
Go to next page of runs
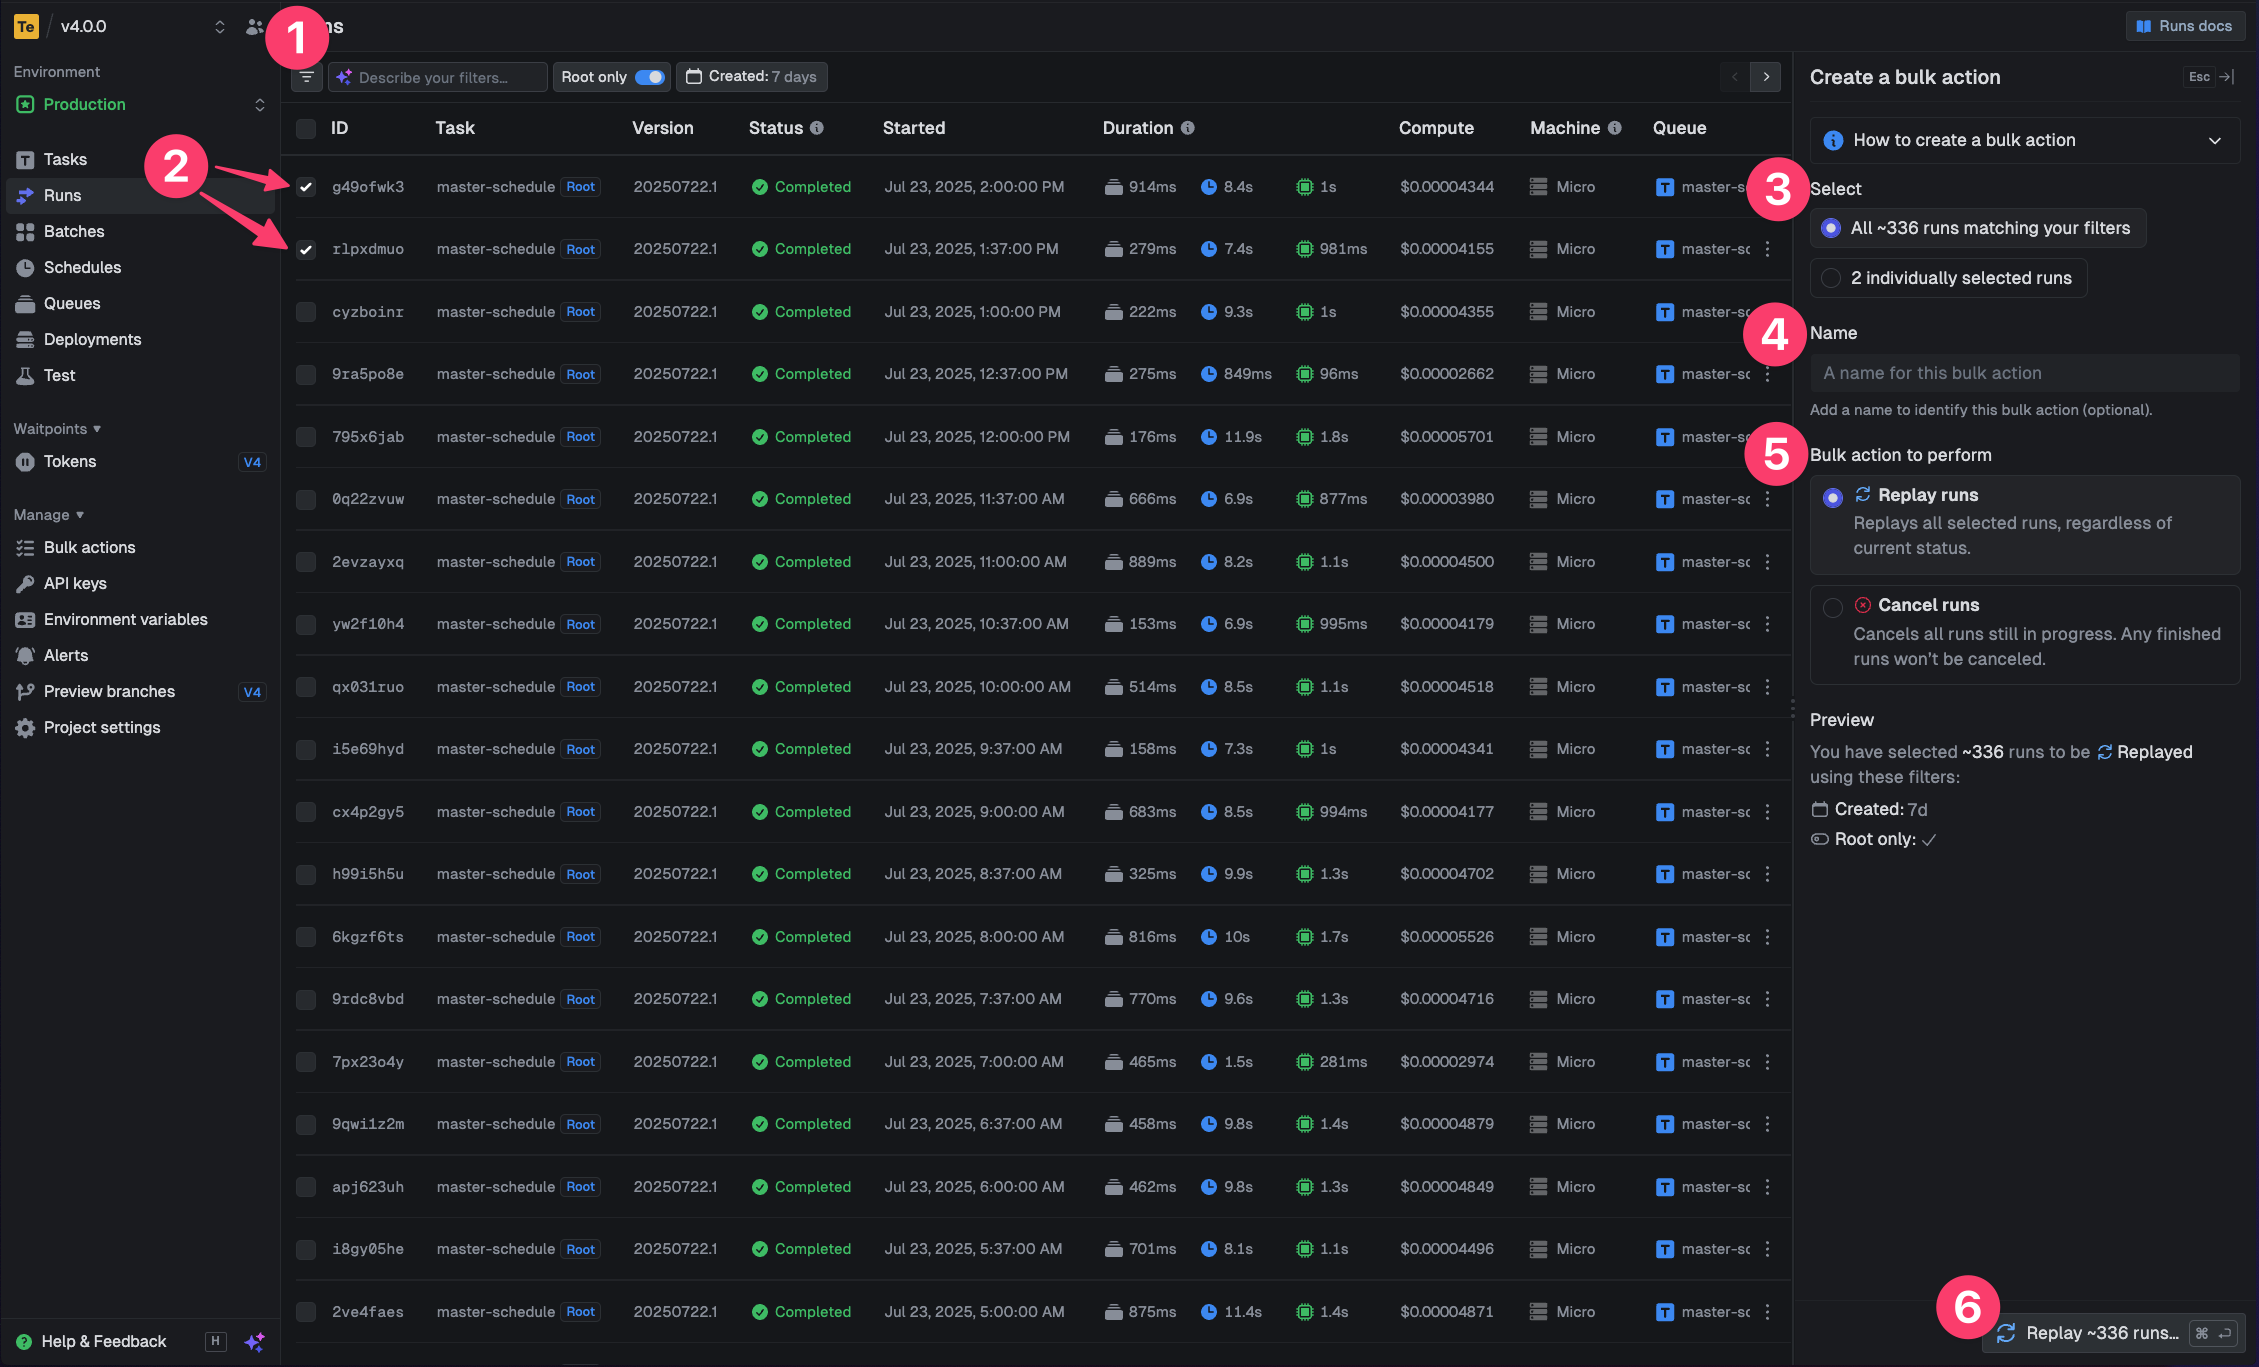click(1766, 77)
